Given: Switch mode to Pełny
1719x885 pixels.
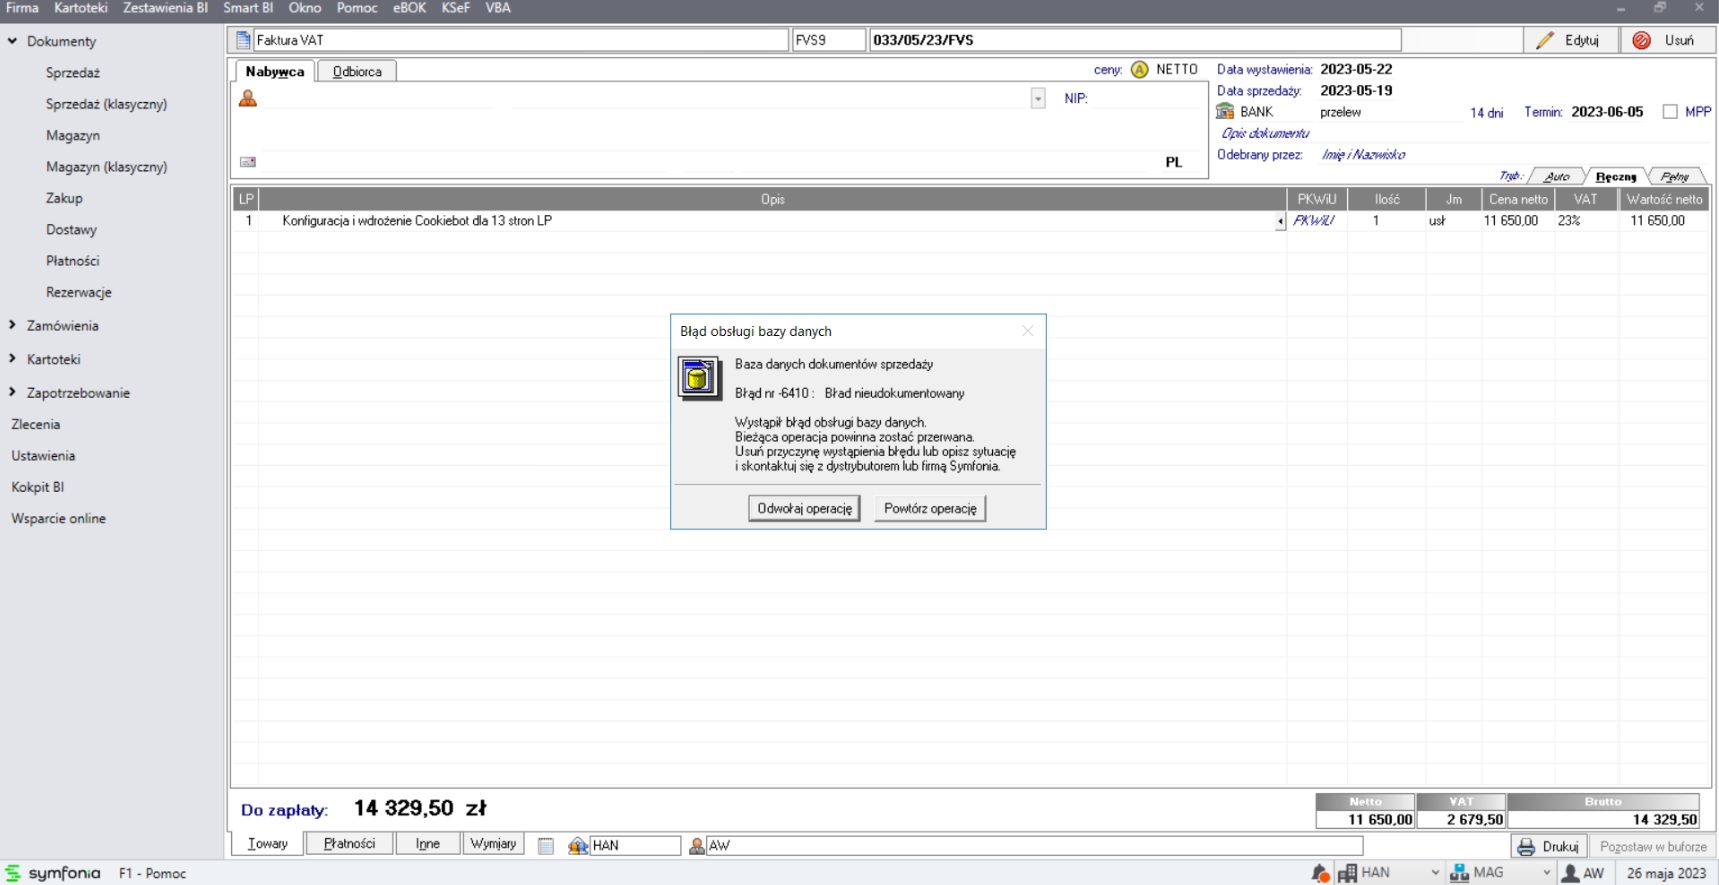Looking at the screenshot, I should [1674, 177].
